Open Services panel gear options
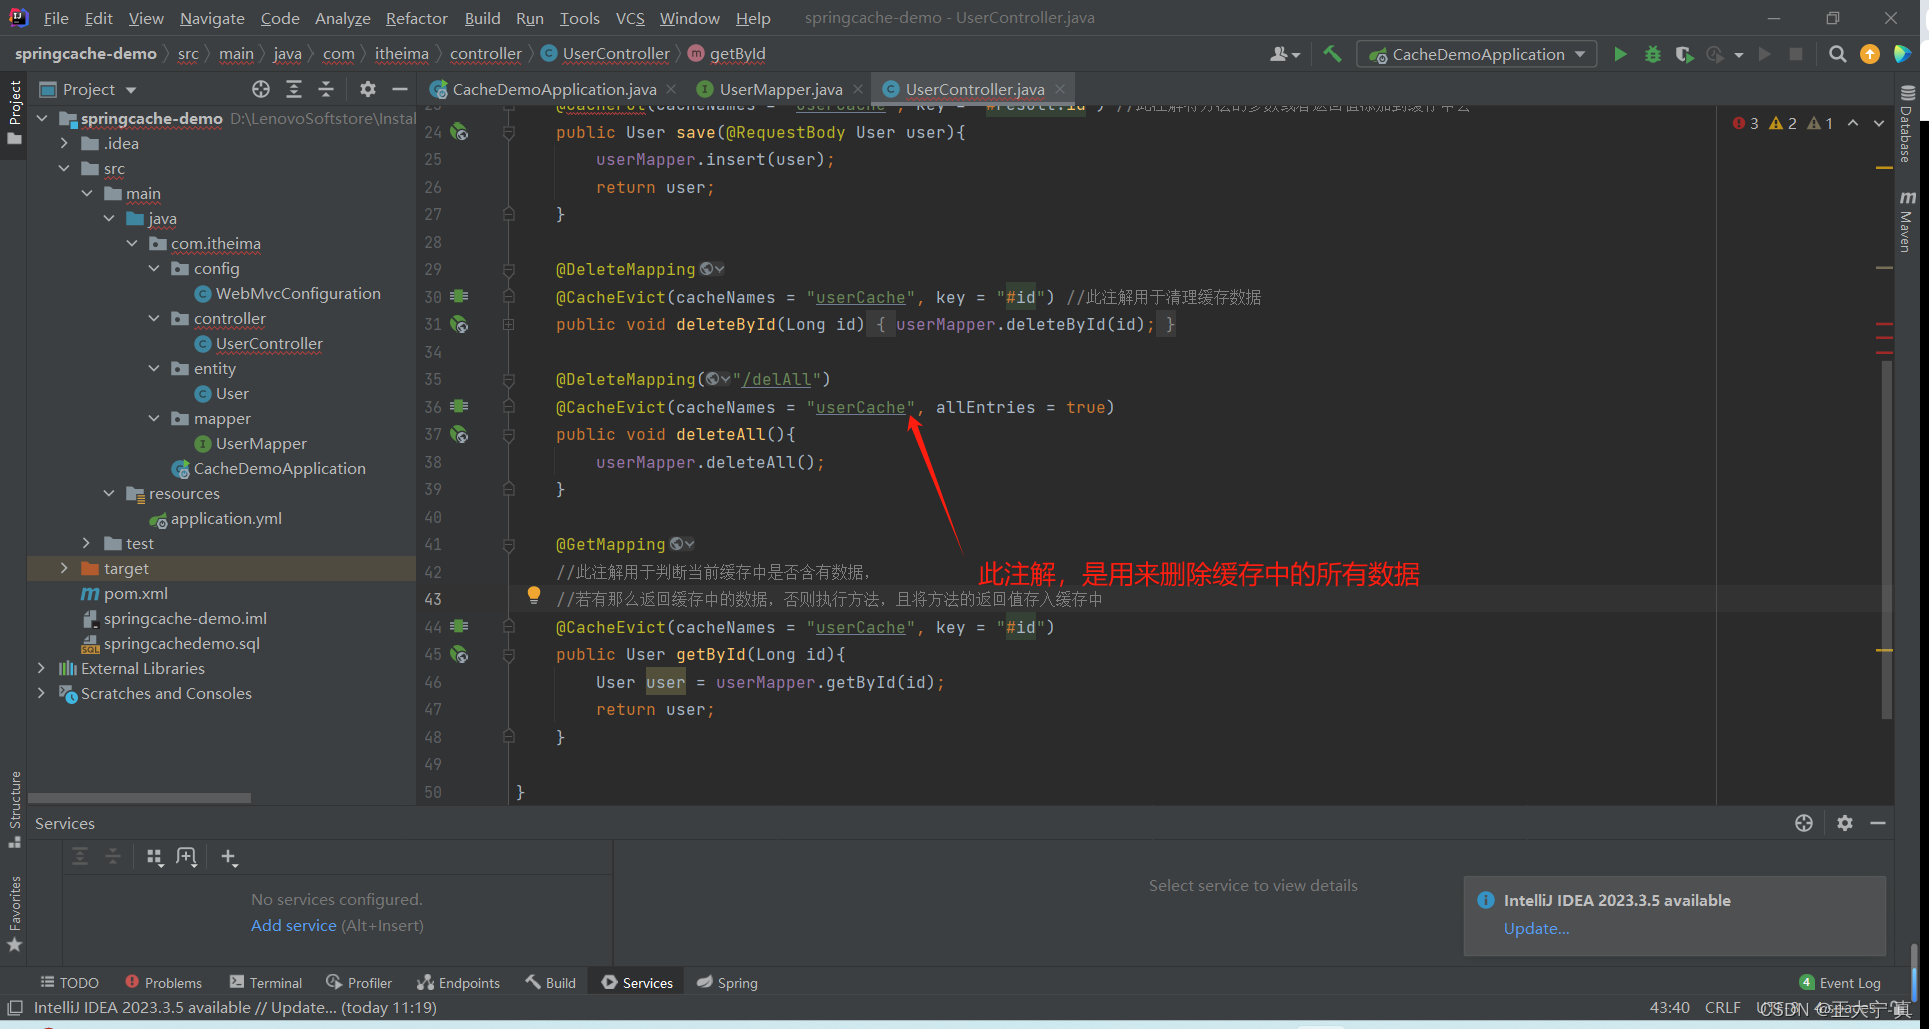Image resolution: width=1929 pixels, height=1029 pixels. [x=1845, y=823]
